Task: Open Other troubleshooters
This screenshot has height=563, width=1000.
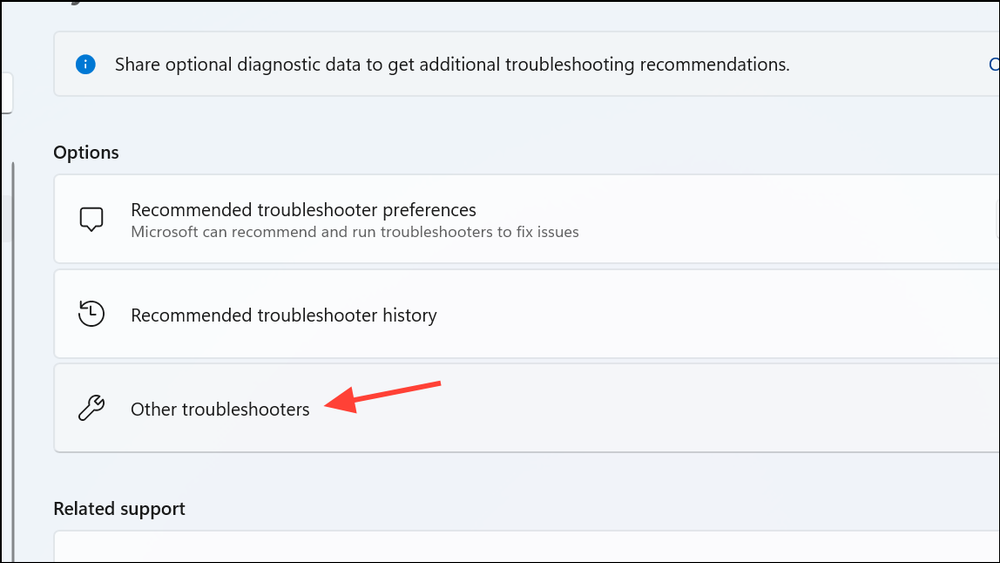Action: [220, 409]
